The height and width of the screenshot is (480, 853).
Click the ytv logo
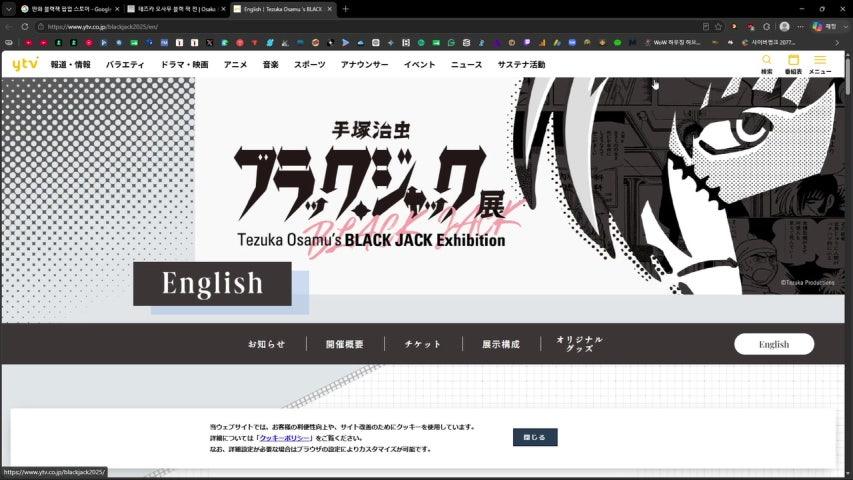tap(25, 64)
